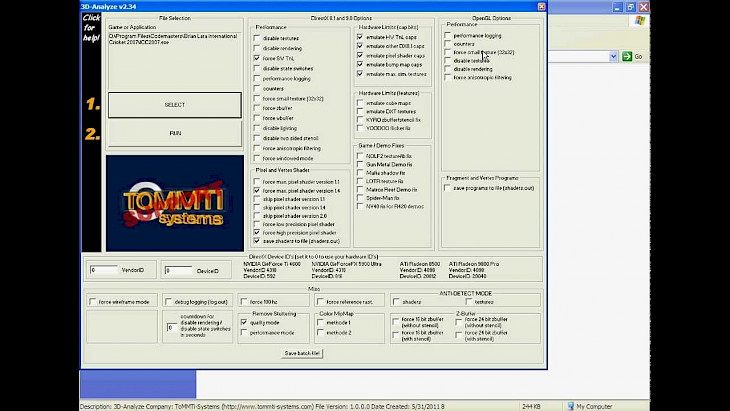
Task: Focus the VendorID input field
Action: (x=103, y=270)
